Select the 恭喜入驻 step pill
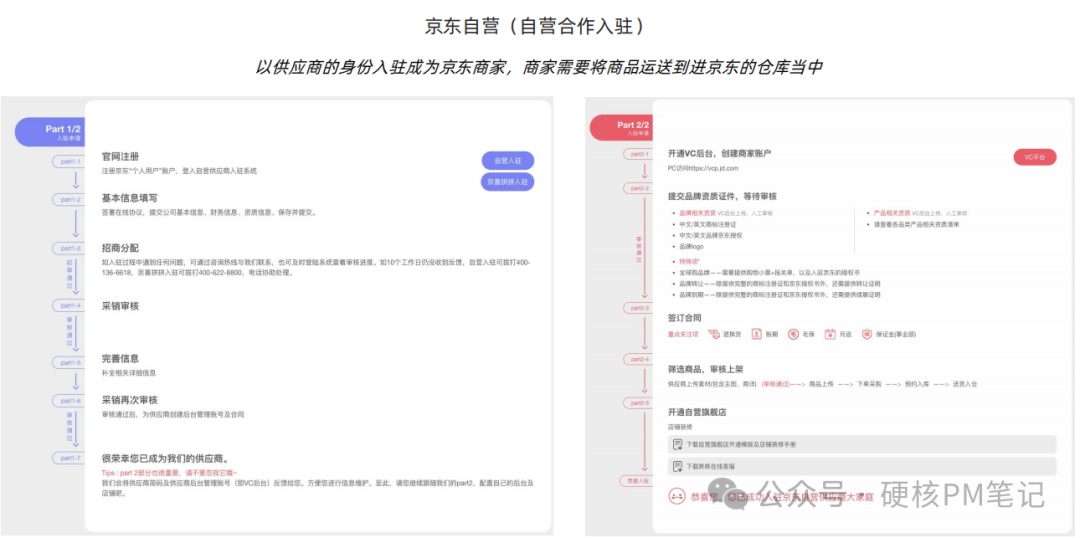The width and height of the screenshot is (1080, 538). pyautogui.click(x=636, y=480)
